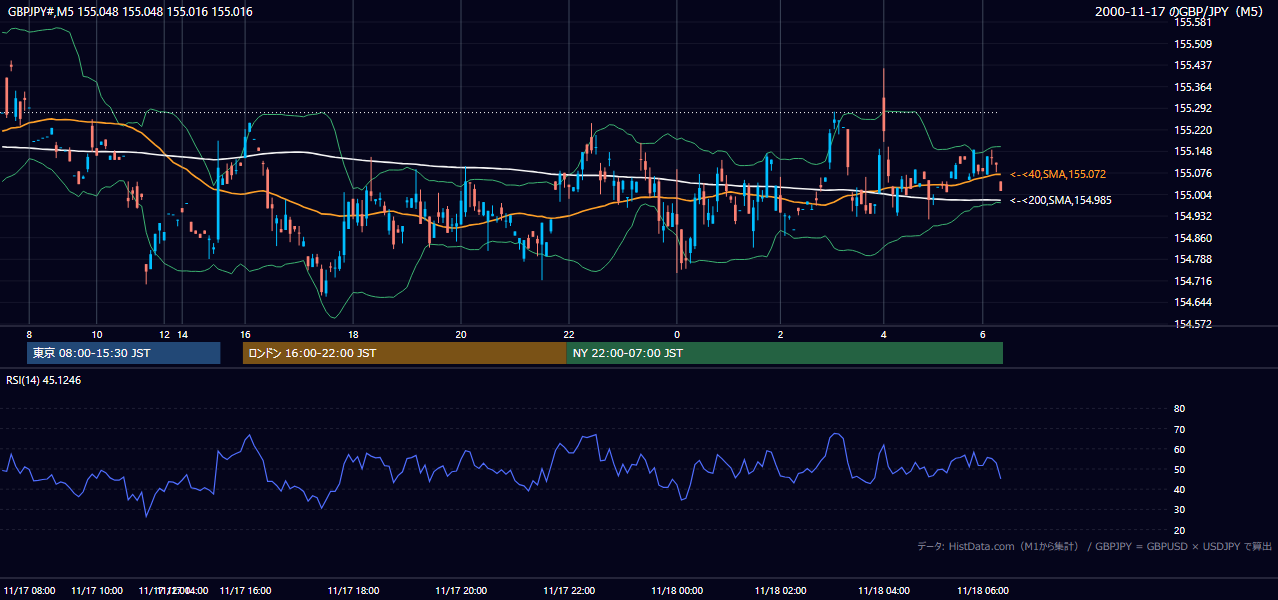This screenshot has width=1278, height=600.
Task: Select the 155.076 price axis label
Action: pyautogui.click(x=1193, y=173)
